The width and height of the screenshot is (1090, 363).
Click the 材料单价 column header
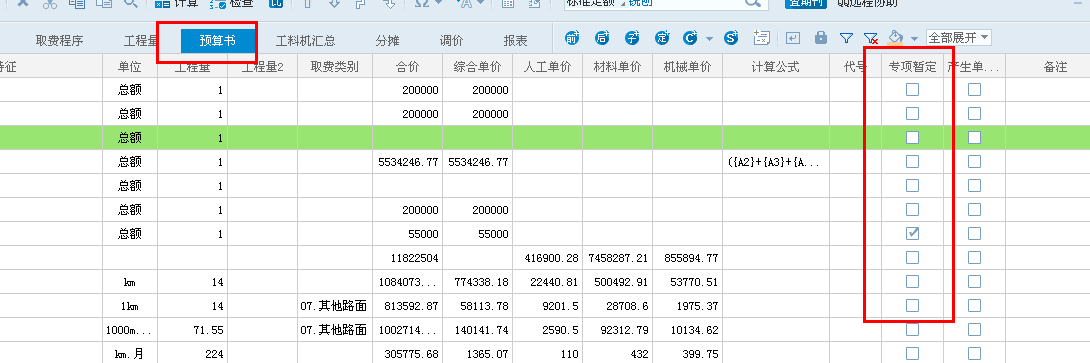point(617,67)
